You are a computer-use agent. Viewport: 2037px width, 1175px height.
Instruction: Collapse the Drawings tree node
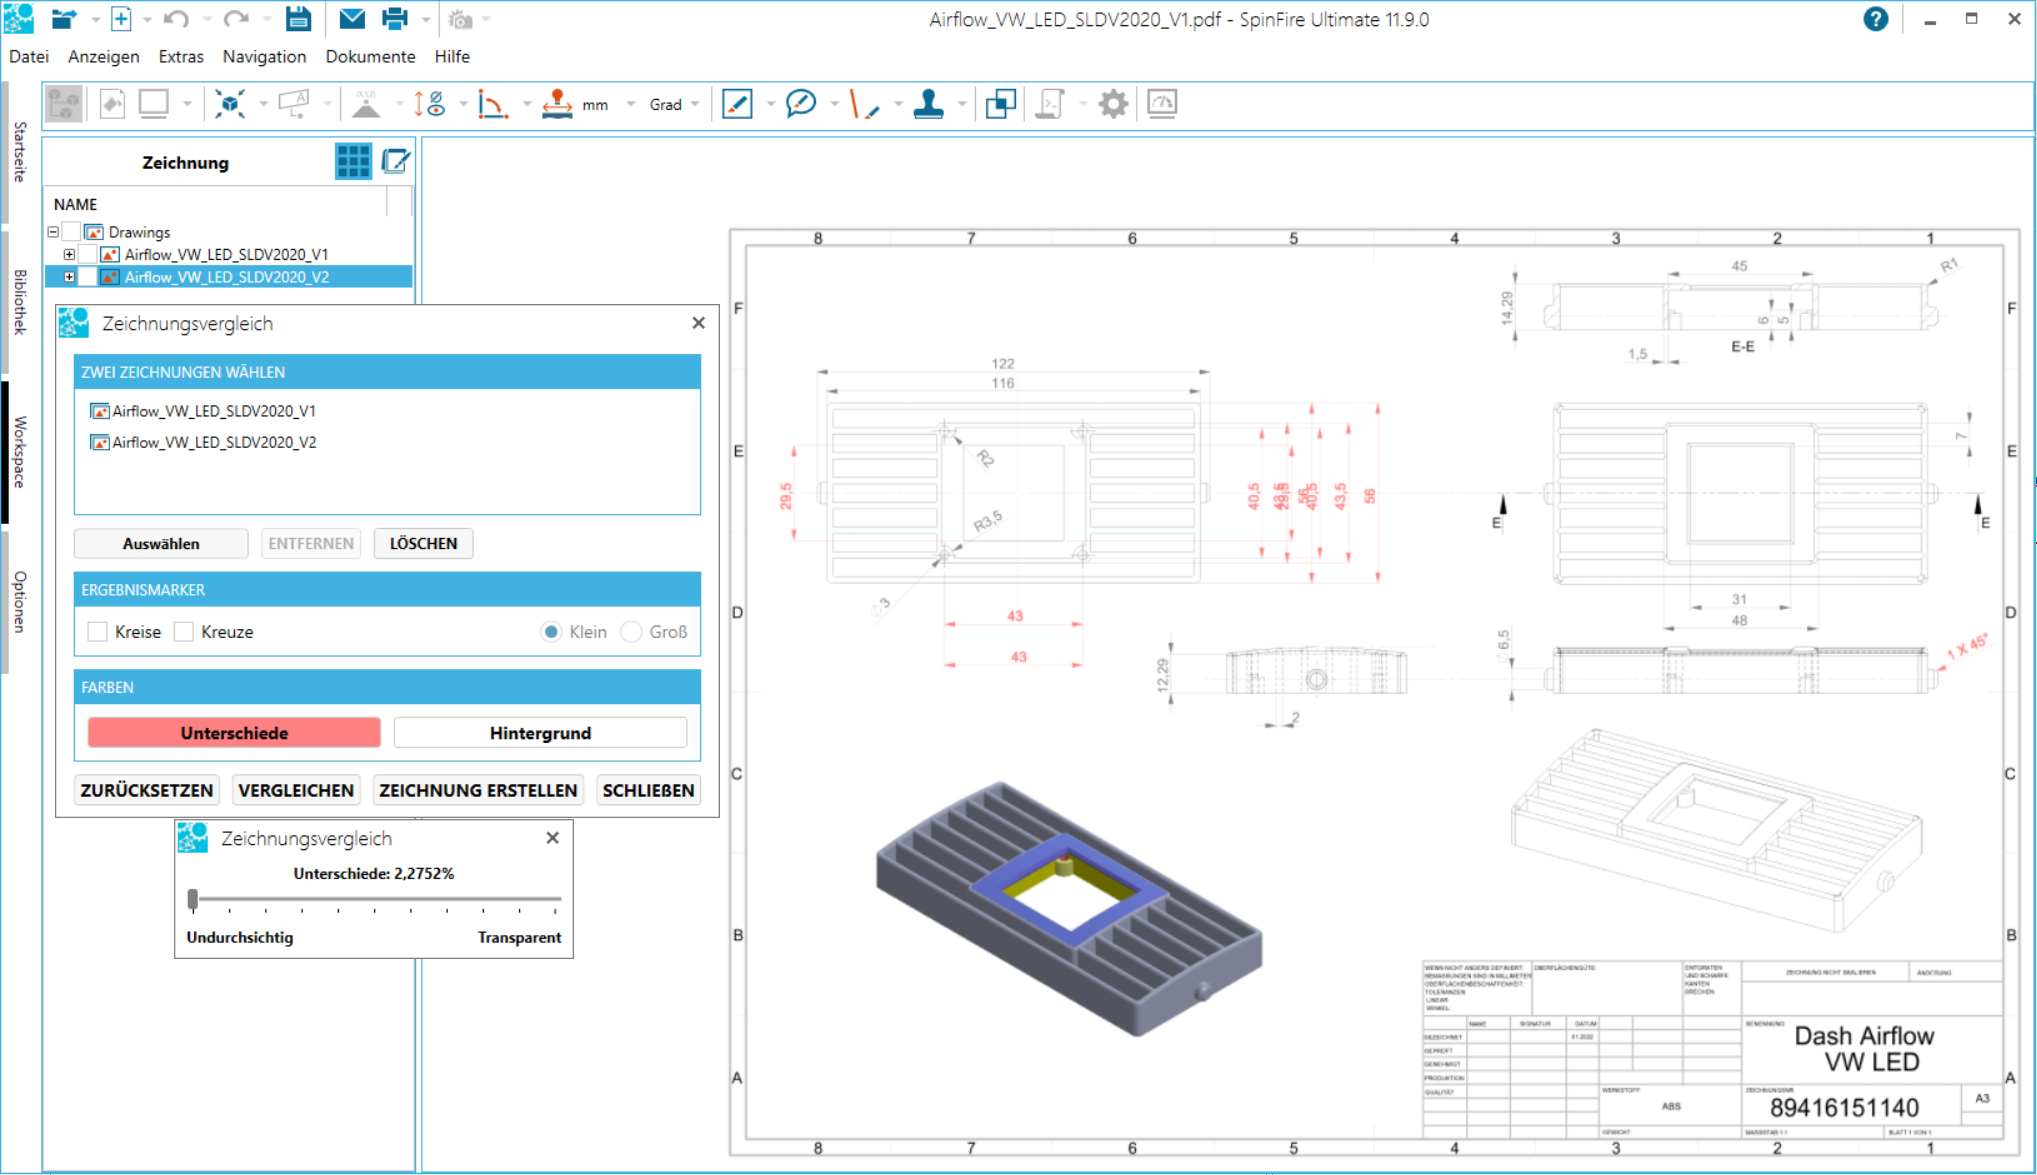(53, 232)
